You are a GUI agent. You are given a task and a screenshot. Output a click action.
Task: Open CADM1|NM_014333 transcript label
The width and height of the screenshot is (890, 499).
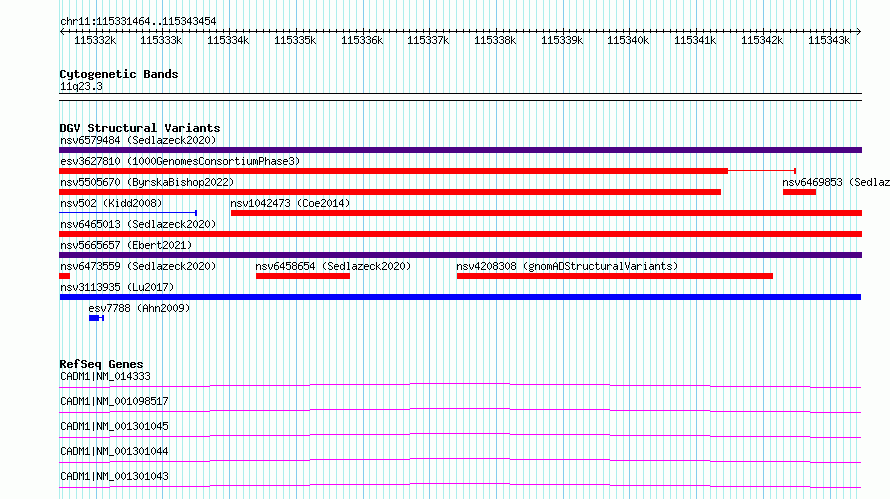click(105, 376)
